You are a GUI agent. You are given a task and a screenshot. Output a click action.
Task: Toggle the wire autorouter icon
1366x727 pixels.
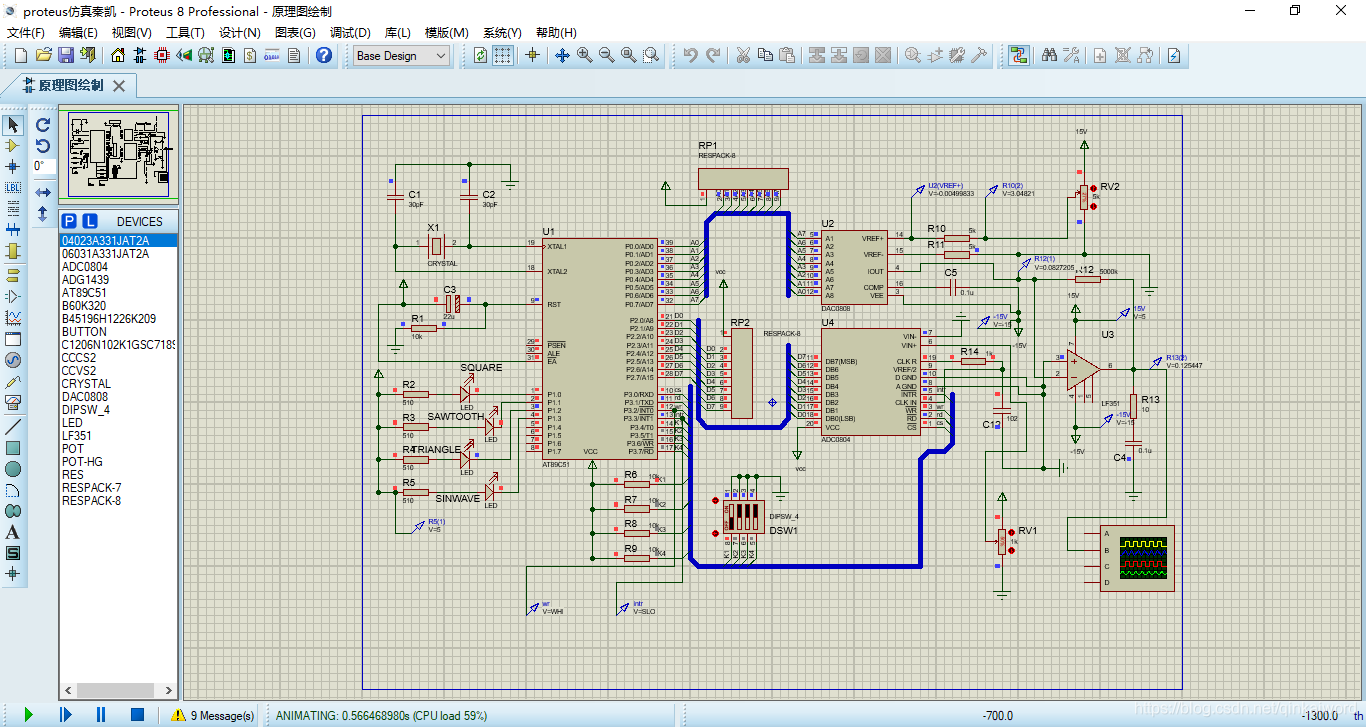pos(1019,56)
